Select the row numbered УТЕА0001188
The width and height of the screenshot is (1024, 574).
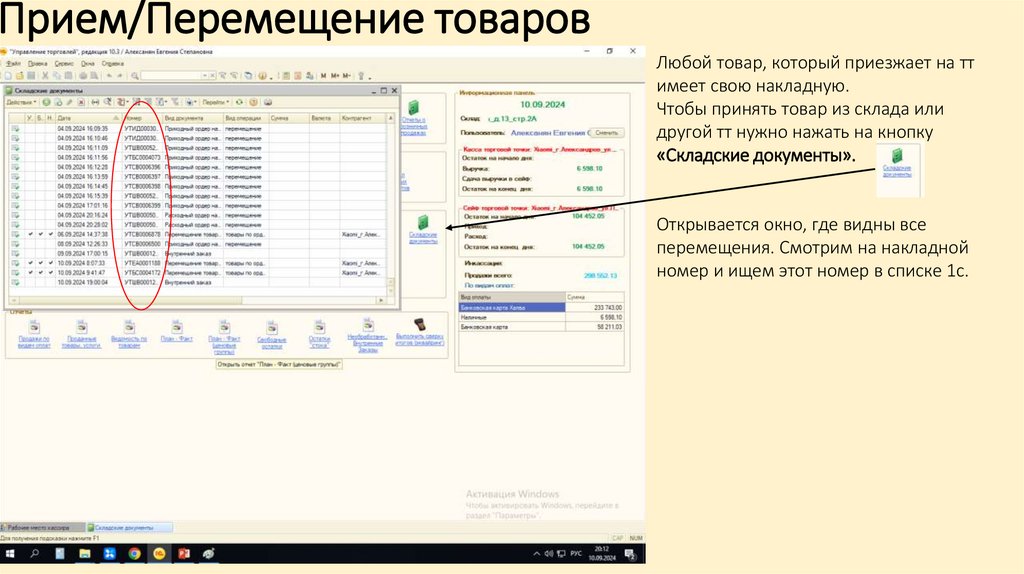(x=197, y=263)
